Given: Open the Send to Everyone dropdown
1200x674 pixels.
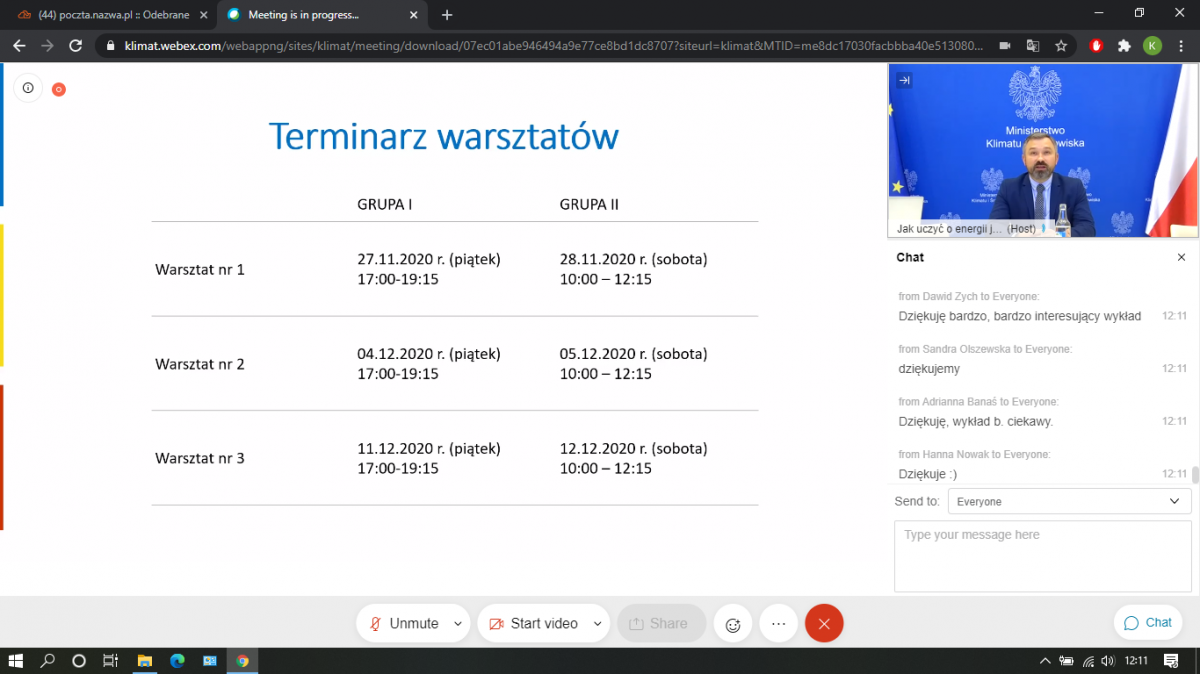Looking at the screenshot, I should (x=1069, y=501).
